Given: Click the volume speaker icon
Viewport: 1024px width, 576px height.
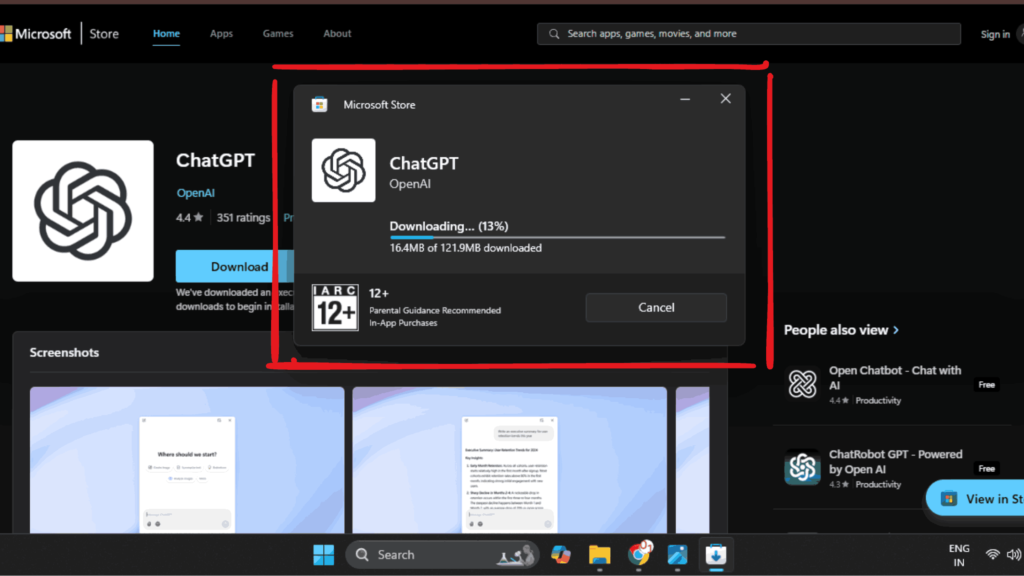Looking at the screenshot, I should coord(1014,554).
